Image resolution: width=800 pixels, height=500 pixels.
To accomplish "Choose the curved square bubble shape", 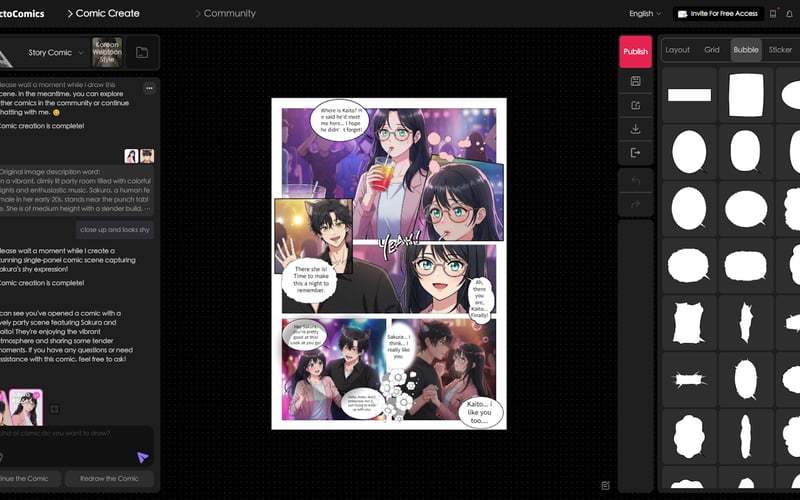I will coord(746,95).
